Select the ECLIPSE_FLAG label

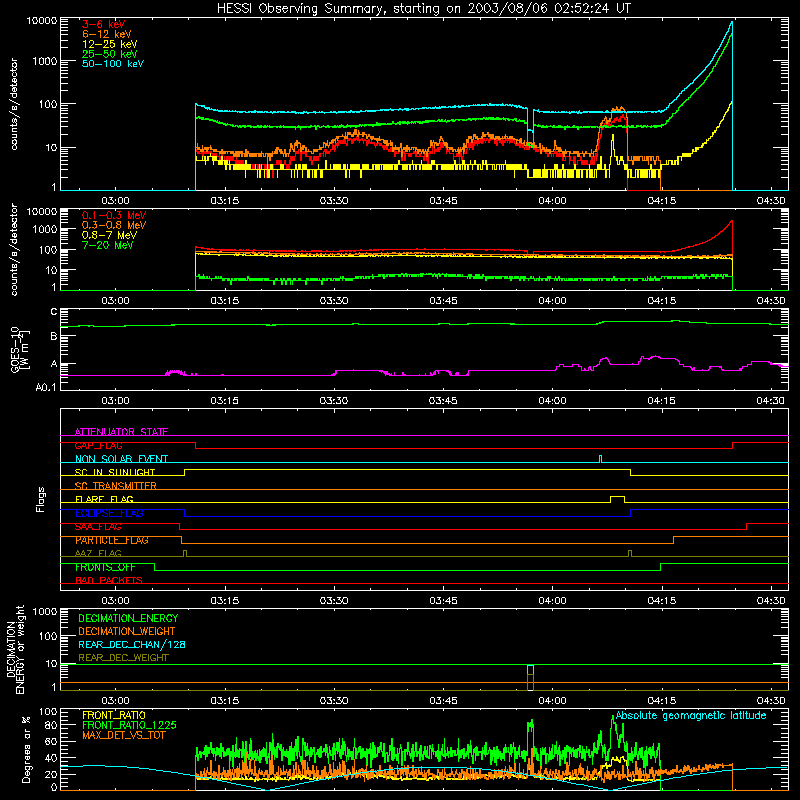pos(109,513)
